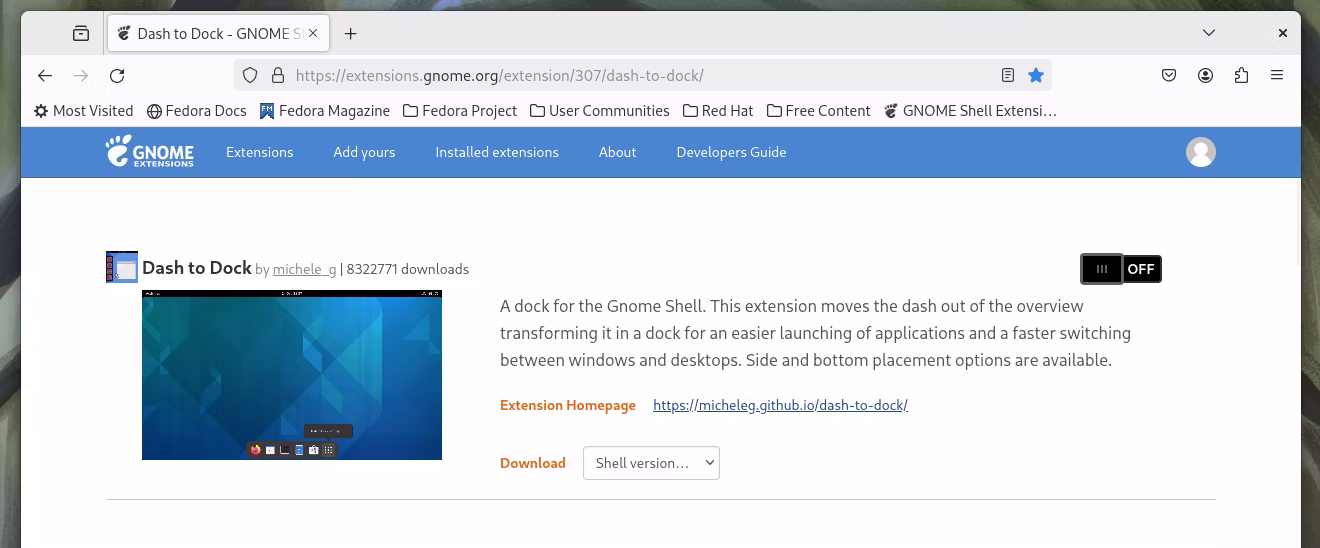Go back to previous page

45,75
